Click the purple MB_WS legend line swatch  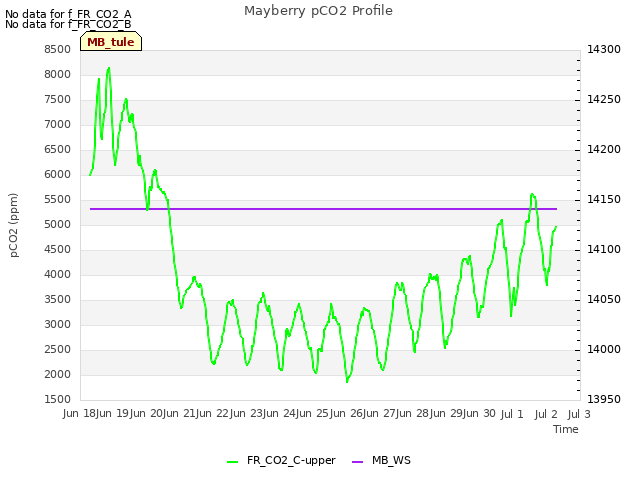(357, 462)
